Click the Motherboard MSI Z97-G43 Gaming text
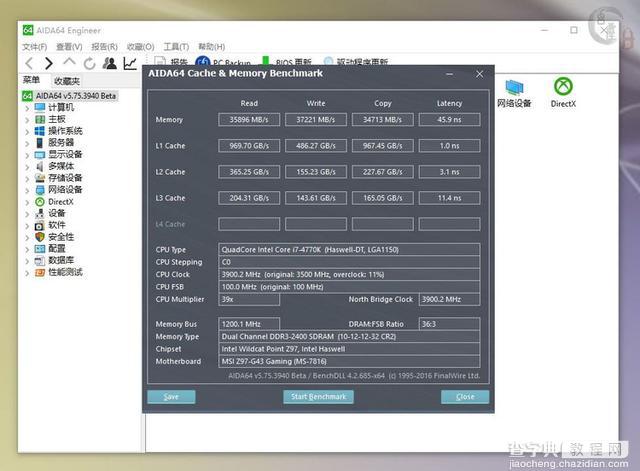 [x=274, y=362]
